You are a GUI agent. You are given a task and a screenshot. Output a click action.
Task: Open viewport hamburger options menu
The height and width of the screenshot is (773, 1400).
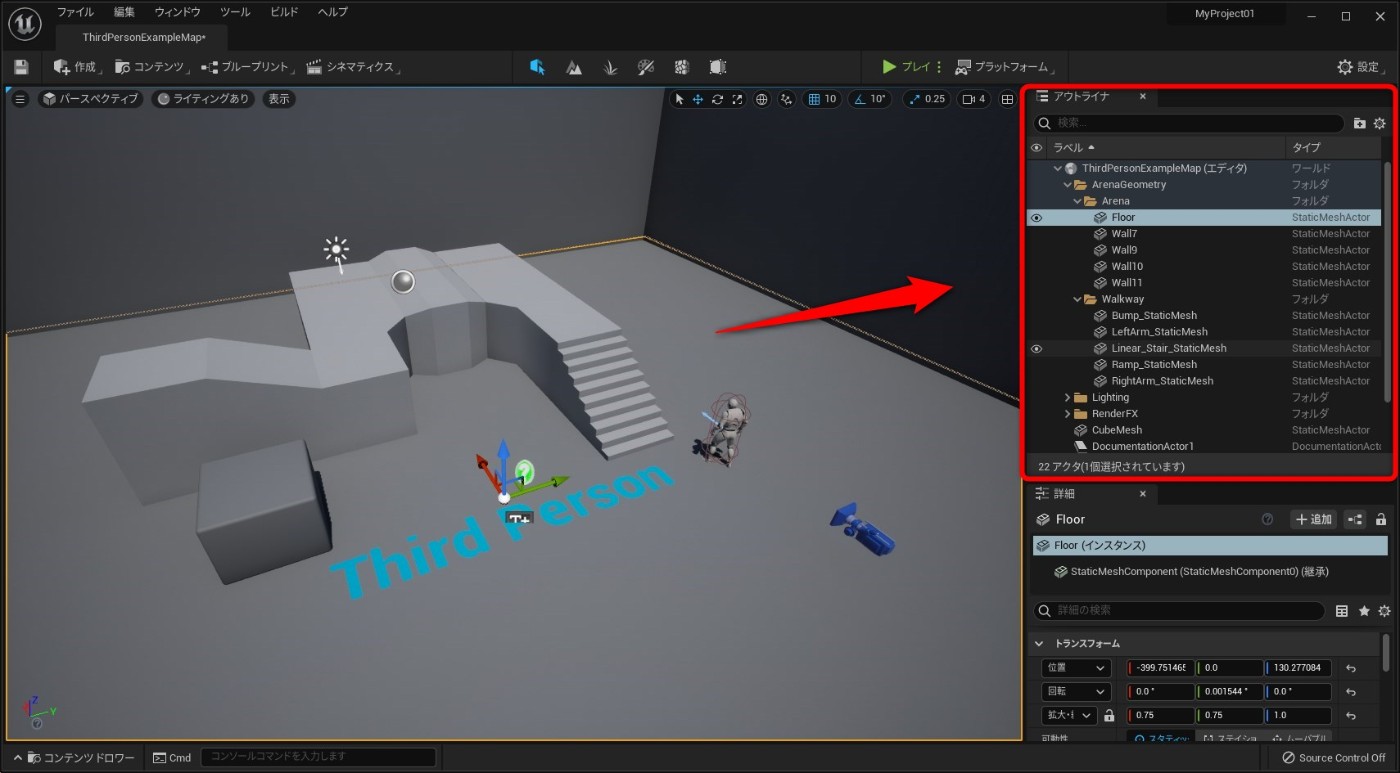pos(19,99)
